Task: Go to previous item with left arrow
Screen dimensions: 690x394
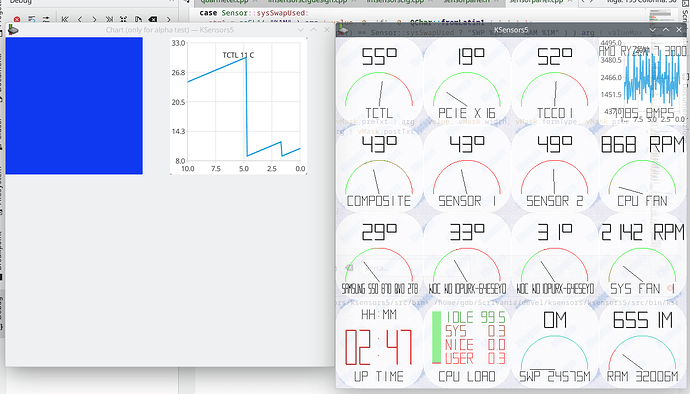Action: 80,19
